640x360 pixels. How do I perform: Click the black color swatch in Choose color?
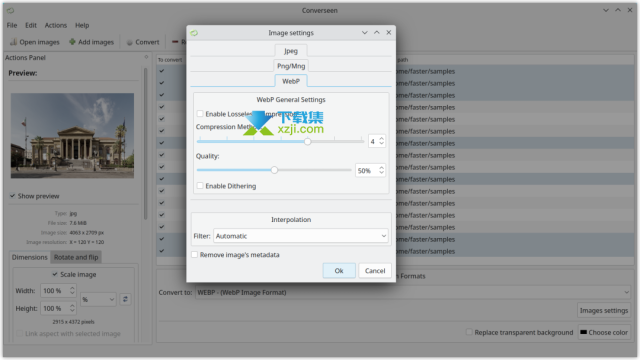tap(583, 332)
